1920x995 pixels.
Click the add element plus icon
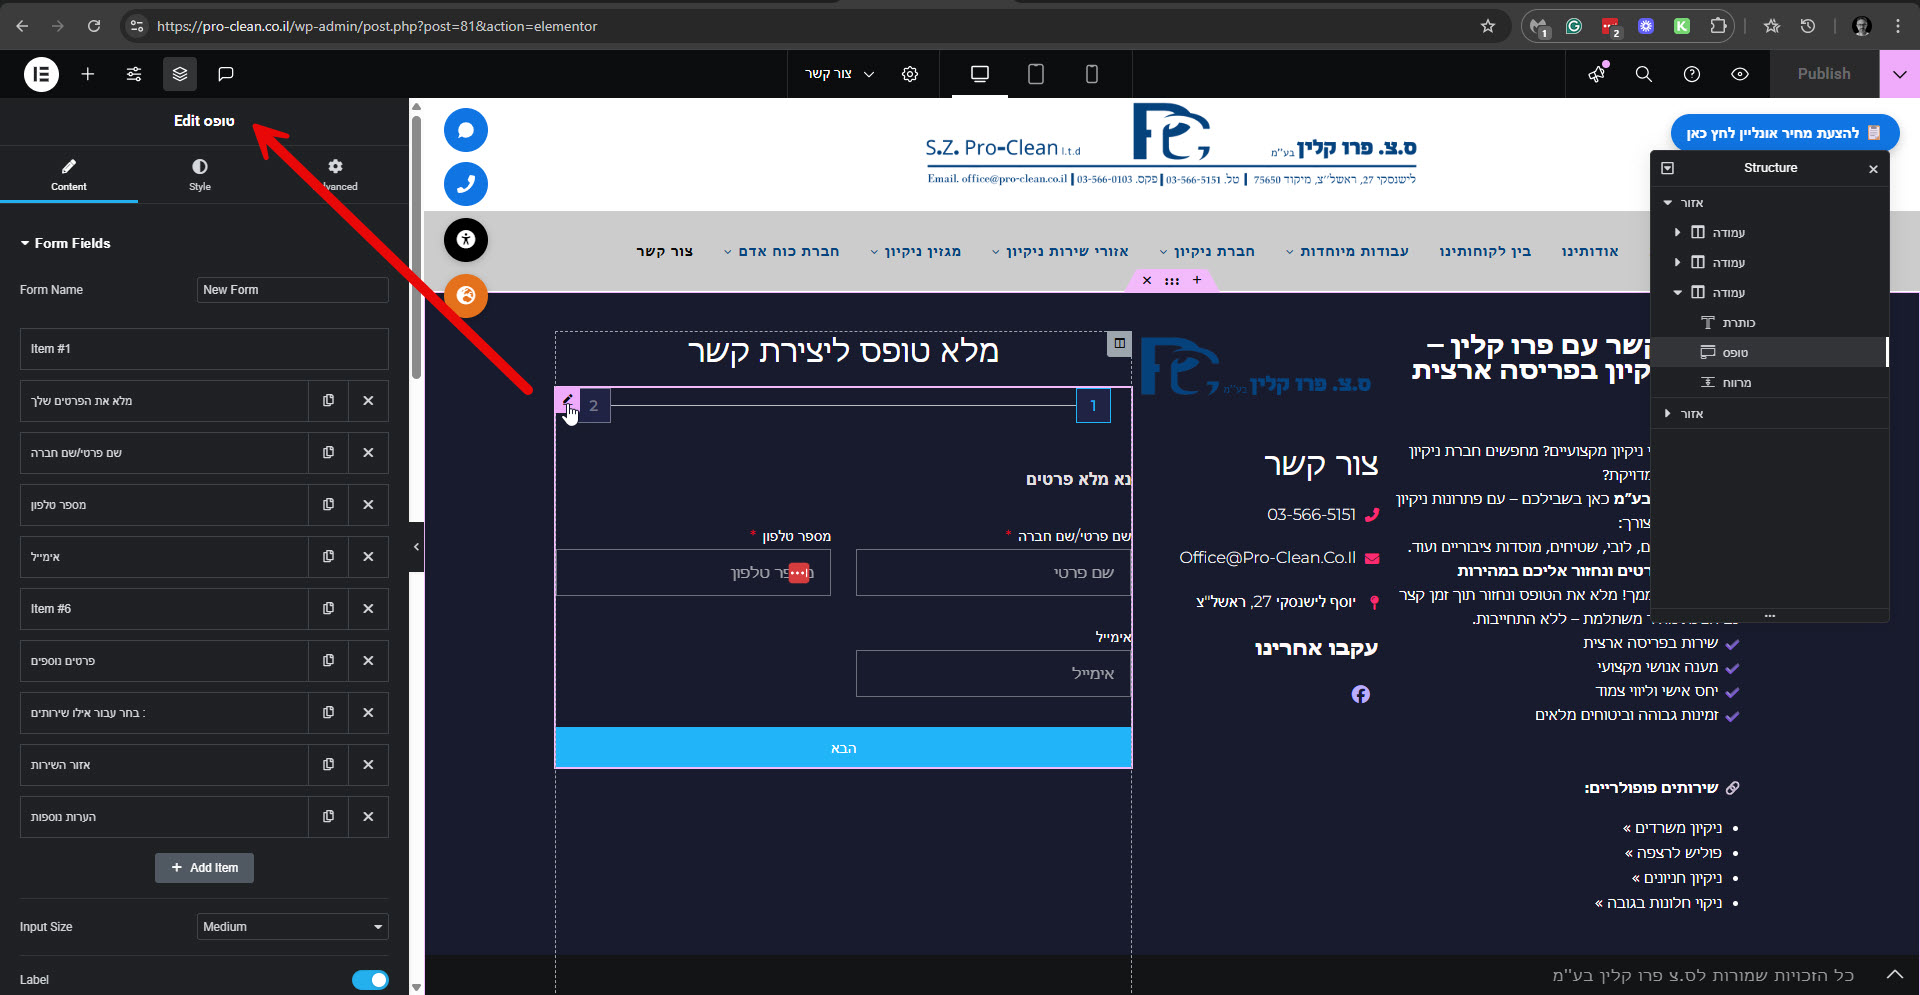[88, 74]
